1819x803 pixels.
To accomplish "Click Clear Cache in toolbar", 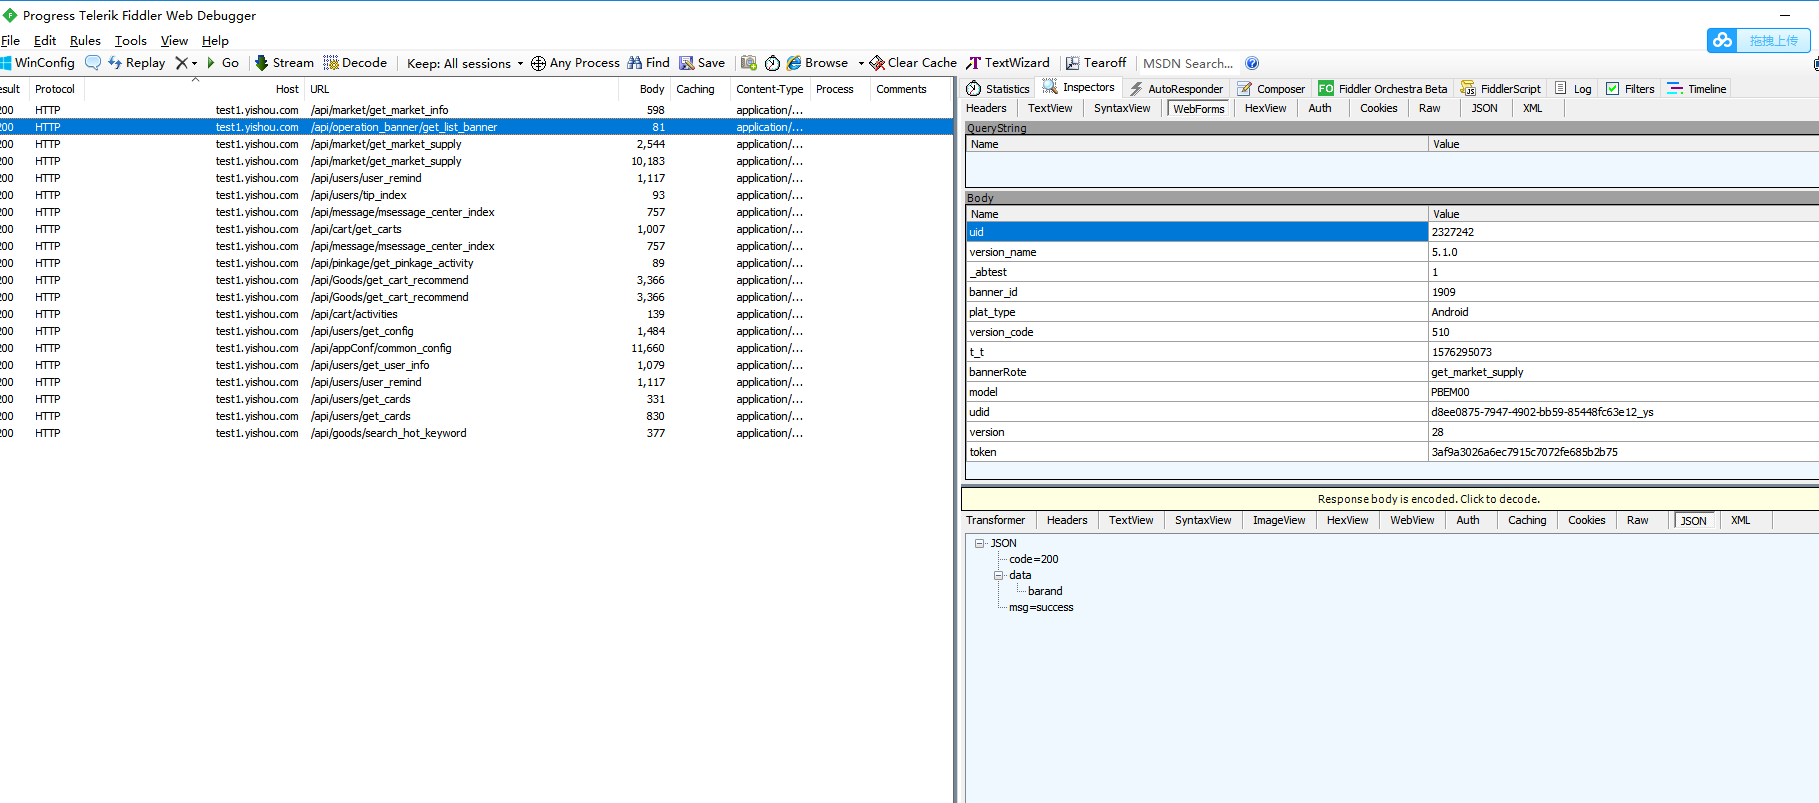I will click(x=913, y=63).
